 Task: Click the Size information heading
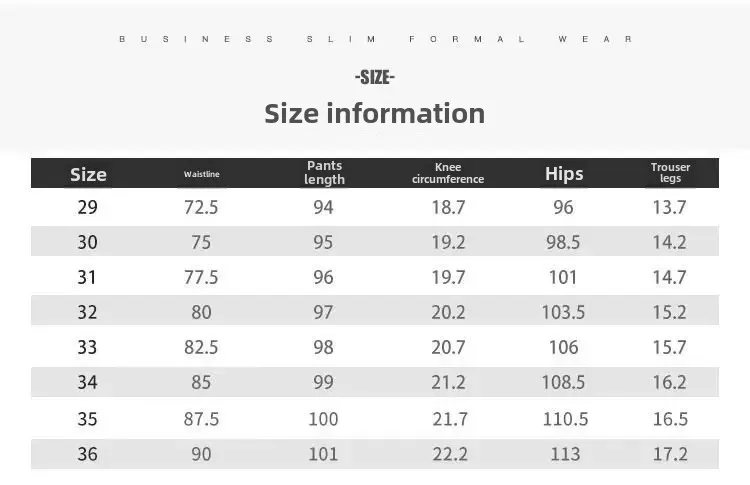[x=374, y=113]
